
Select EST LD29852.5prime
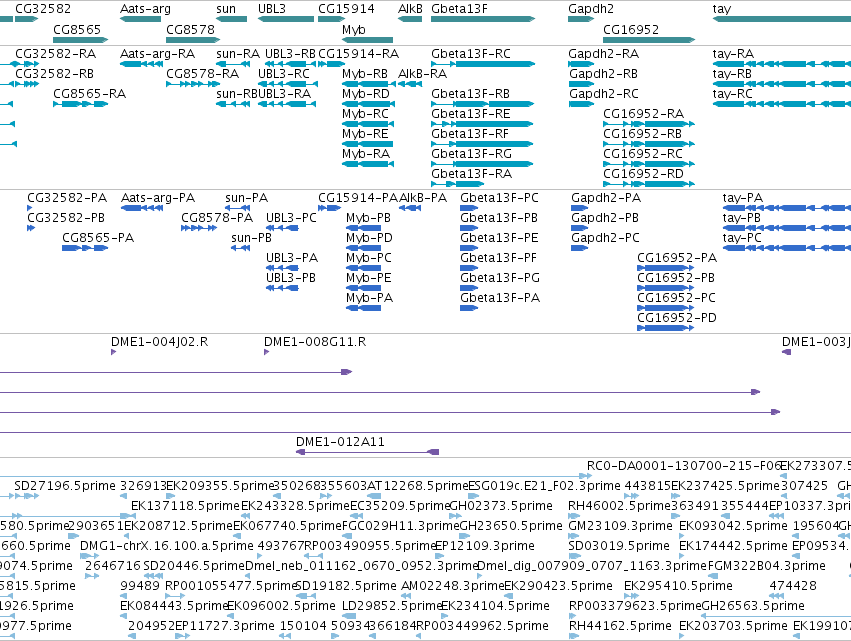(391, 606)
